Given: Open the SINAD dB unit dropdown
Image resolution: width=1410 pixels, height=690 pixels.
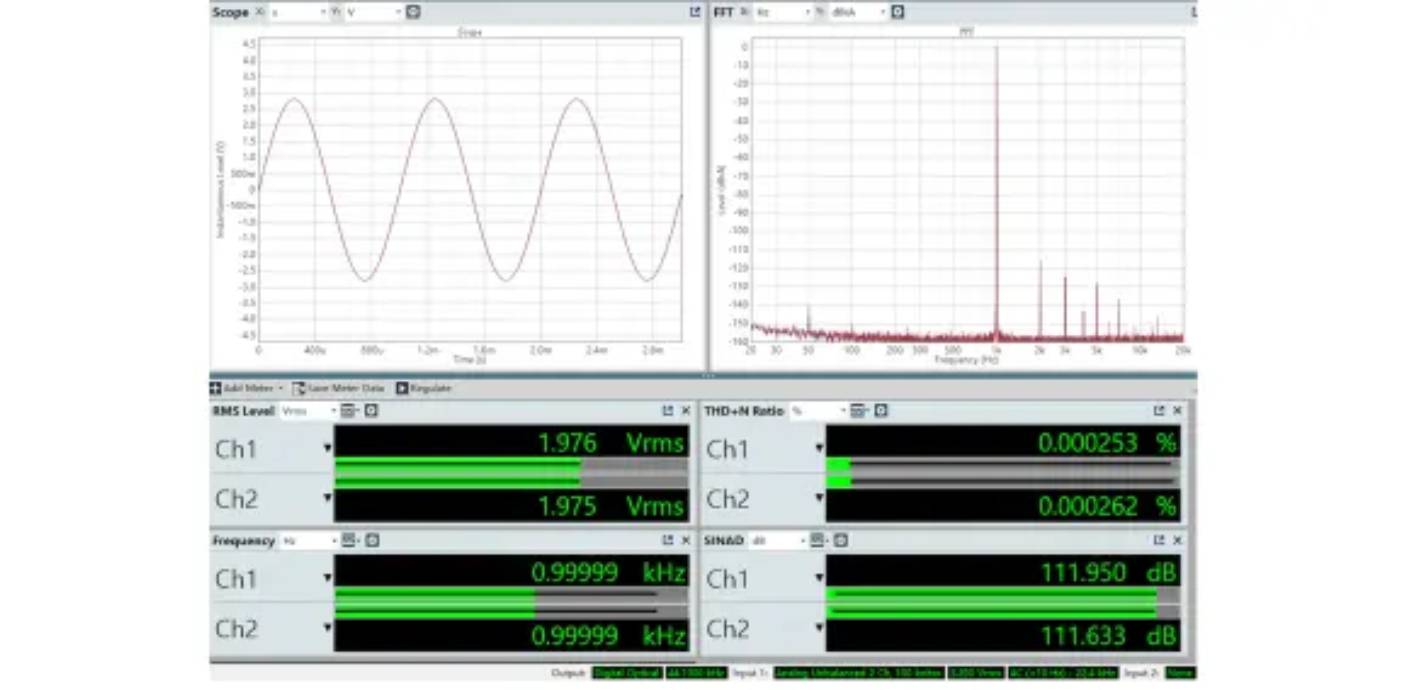Looking at the screenshot, I should point(778,540).
